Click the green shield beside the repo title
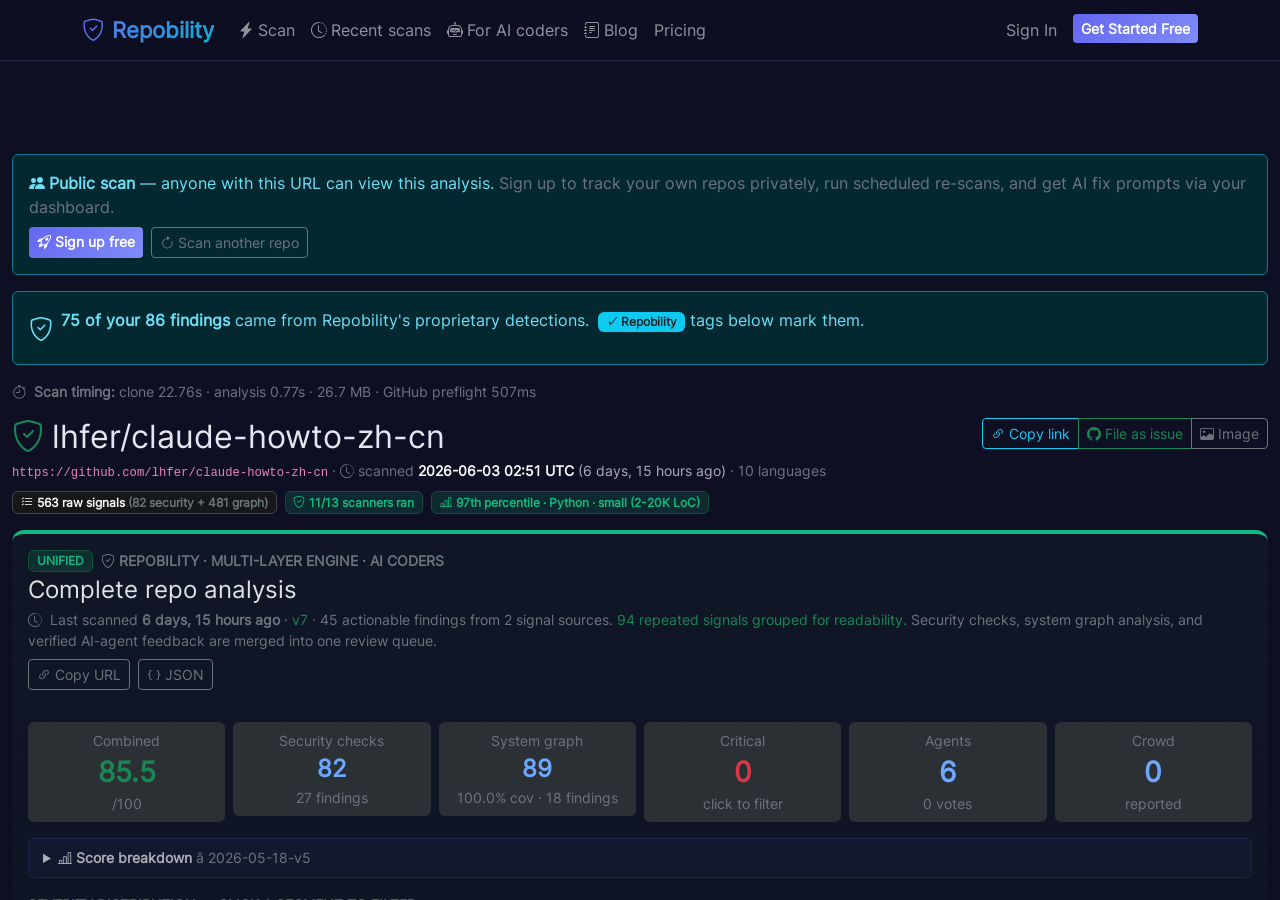 28,436
